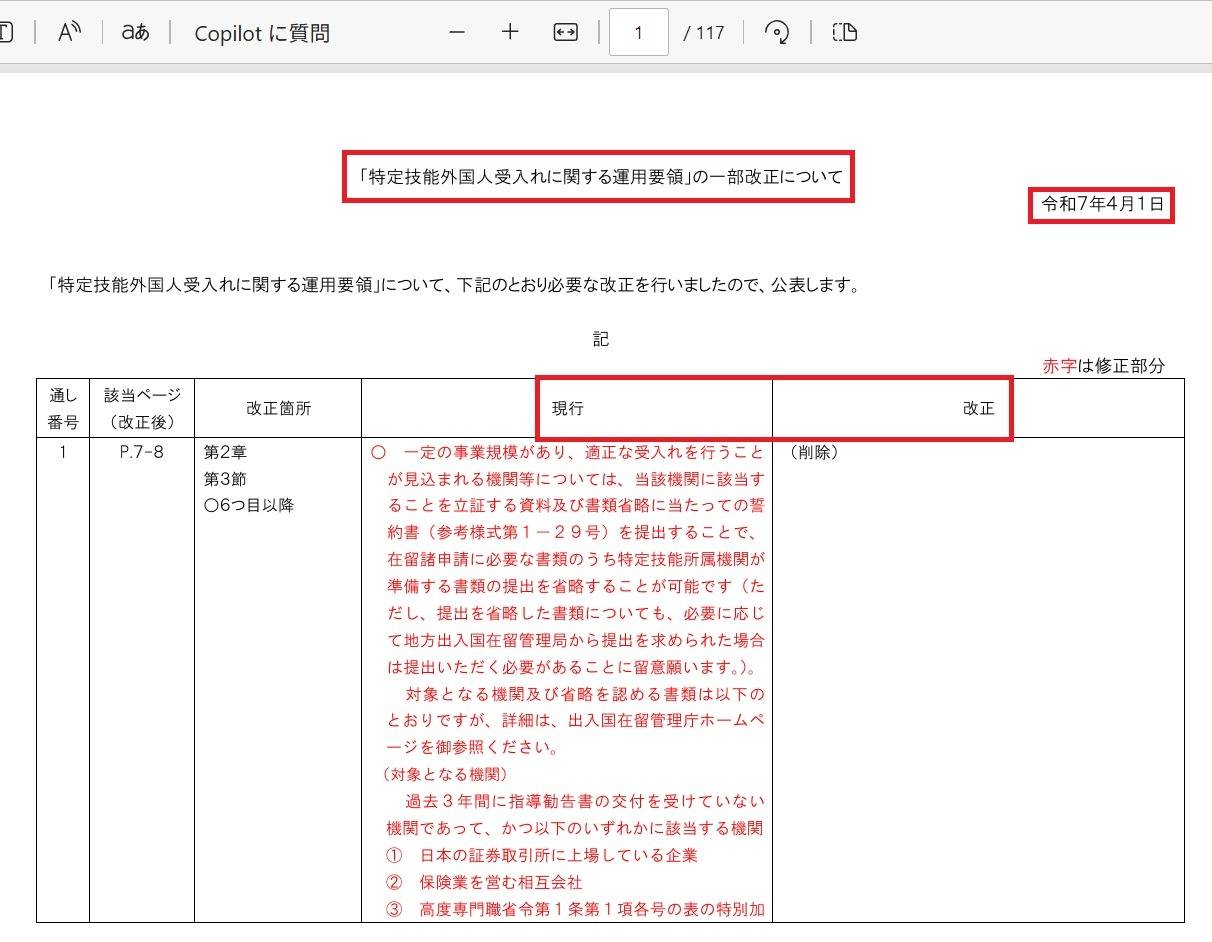Click the (削除) text in 改正 column
1212x942 pixels.
[x=813, y=452]
